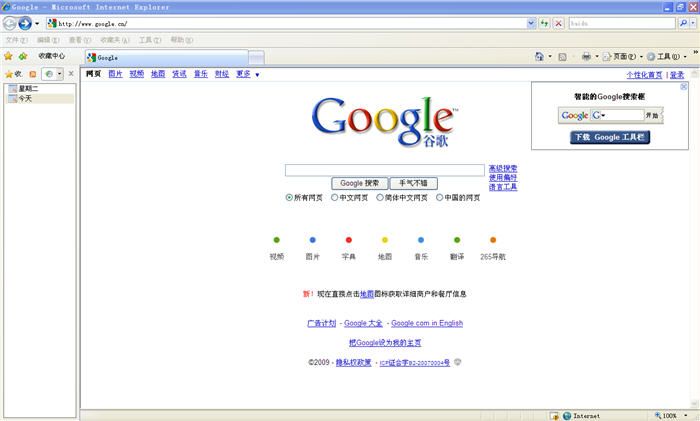700x421 pixels.
Task: Open the recent pages dropdown beside Forward
Action: pos(37,23)
